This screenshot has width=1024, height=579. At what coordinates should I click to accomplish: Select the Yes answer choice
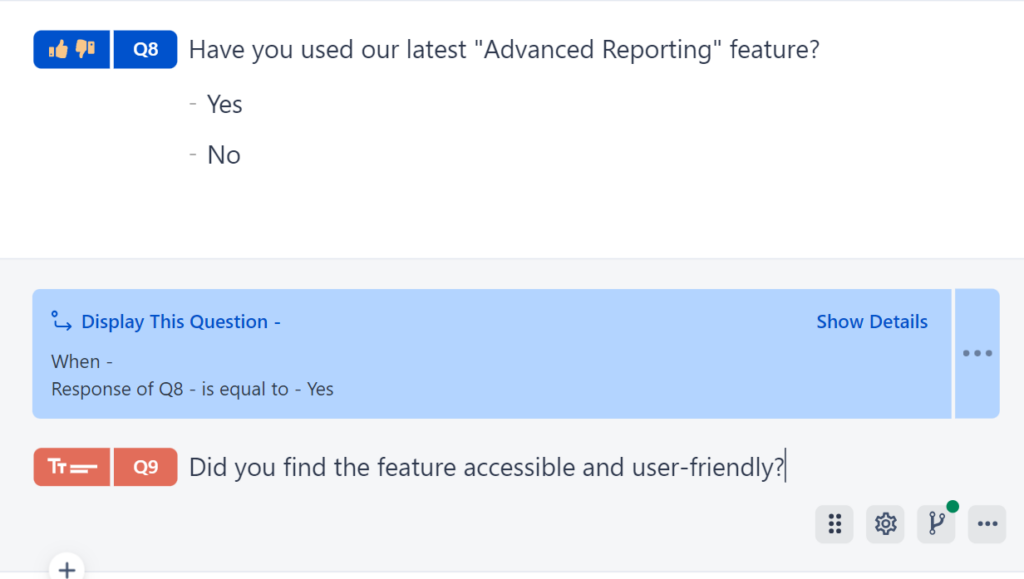(x=223, y=104)
